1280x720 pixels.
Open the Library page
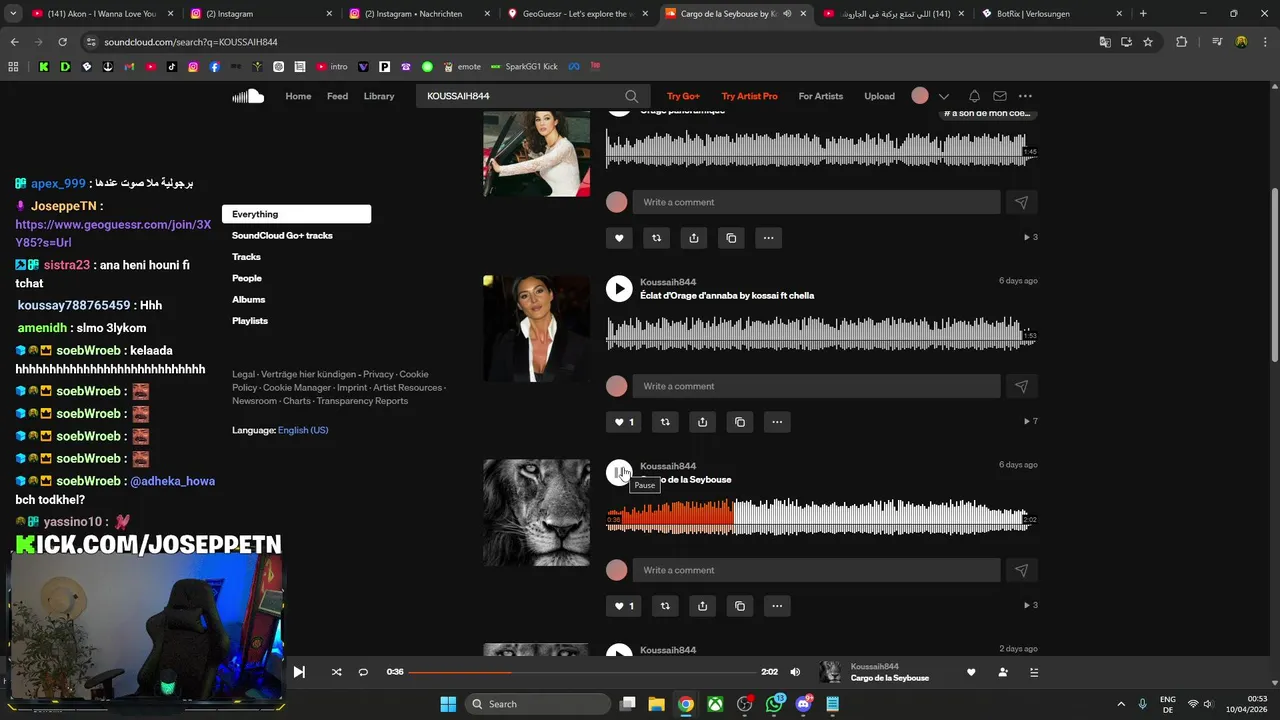tap(379, 96)
